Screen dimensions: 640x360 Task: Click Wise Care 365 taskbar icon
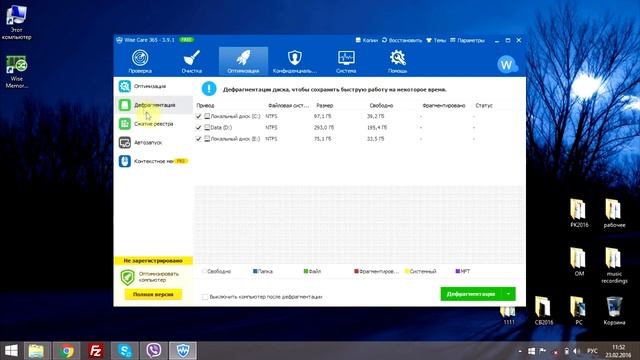point(183,351)
